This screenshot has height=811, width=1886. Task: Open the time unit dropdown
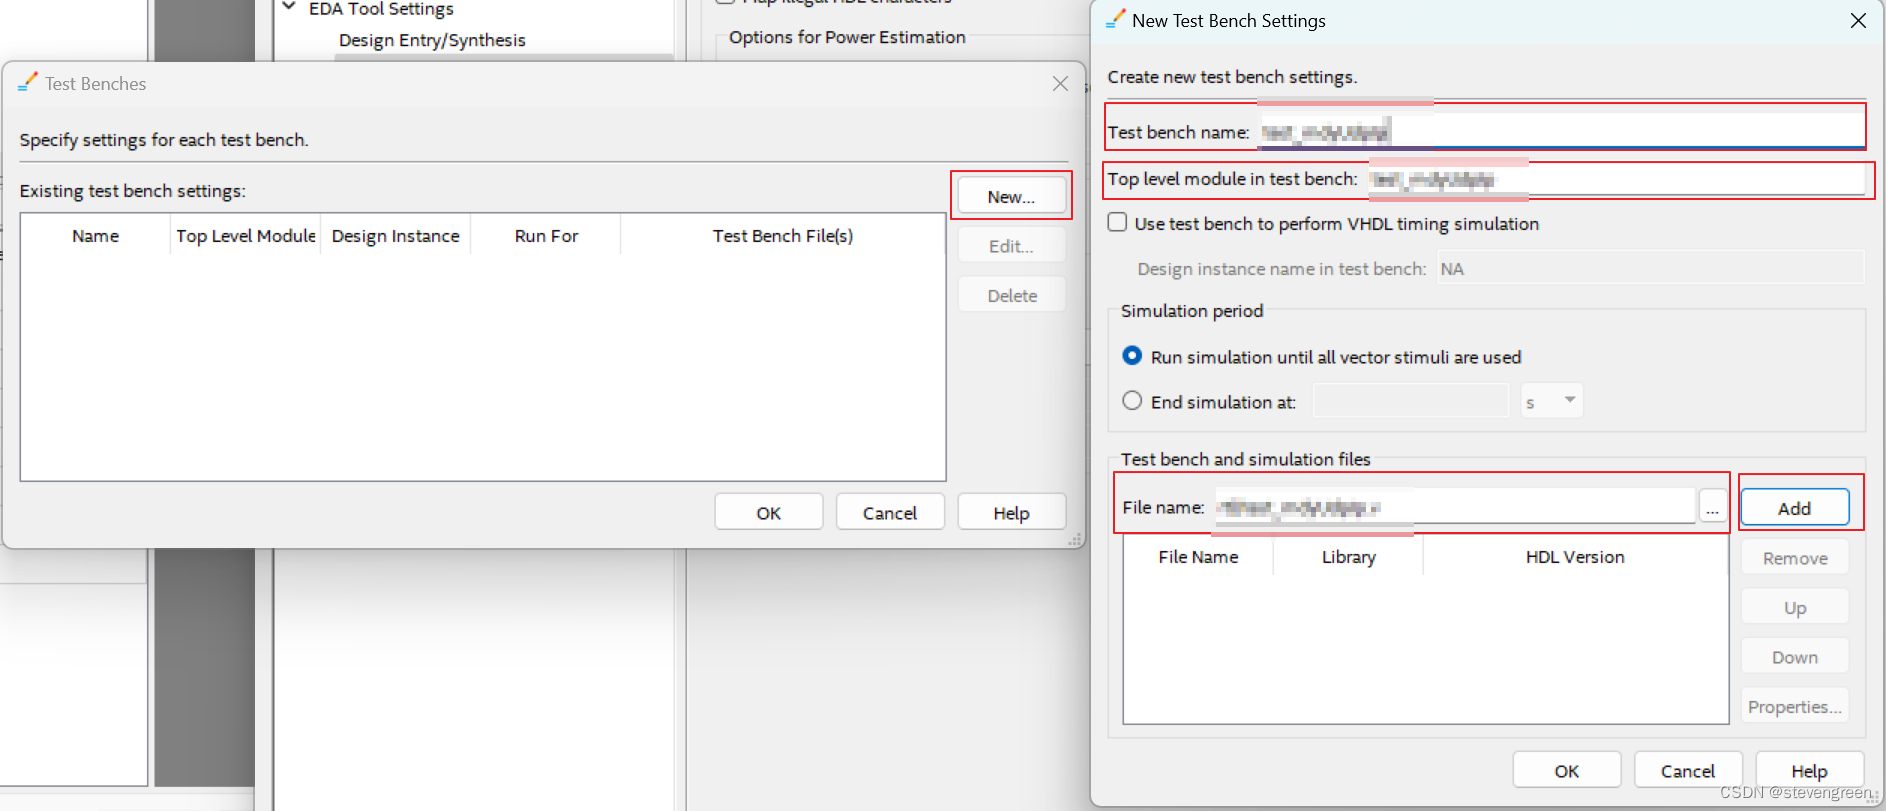pyautogui.click(x=1552, y=401)
